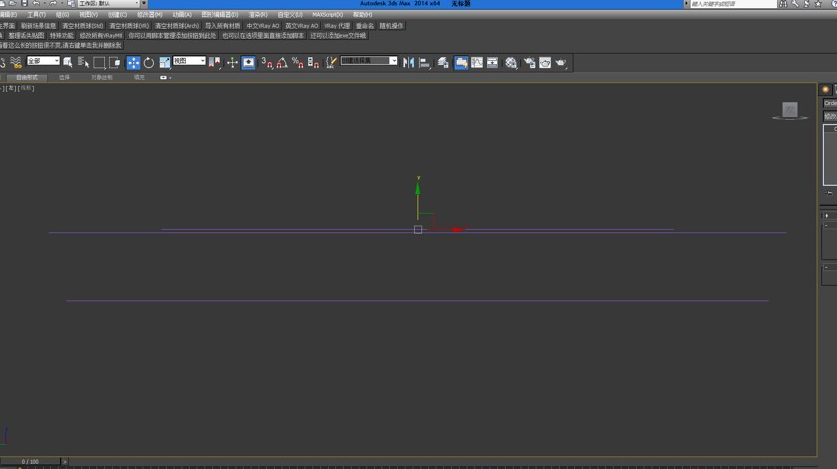
Task: Choose the Rectangular Selection Region tool
Action: (x=99, y=62)
